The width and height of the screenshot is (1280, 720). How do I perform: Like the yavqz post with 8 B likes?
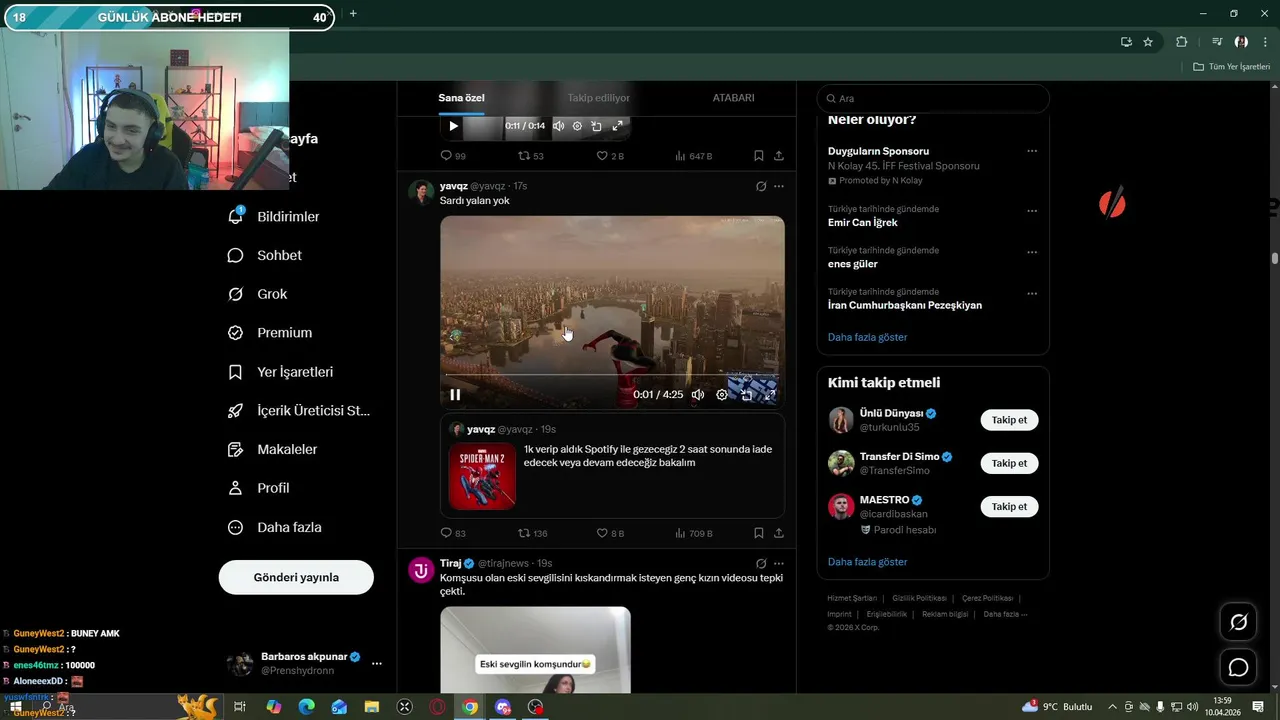click(x=610, y=533)
